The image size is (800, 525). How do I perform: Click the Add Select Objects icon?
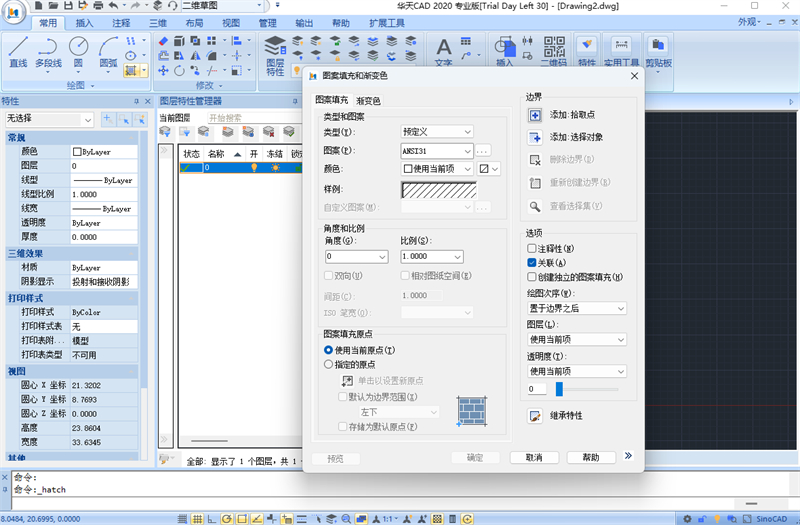tap(535, 137)
